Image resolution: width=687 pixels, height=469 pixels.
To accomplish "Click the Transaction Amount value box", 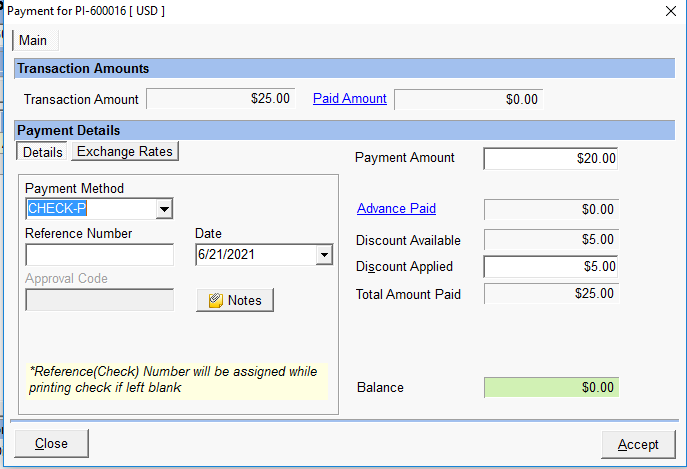I will tap(220, 99).
